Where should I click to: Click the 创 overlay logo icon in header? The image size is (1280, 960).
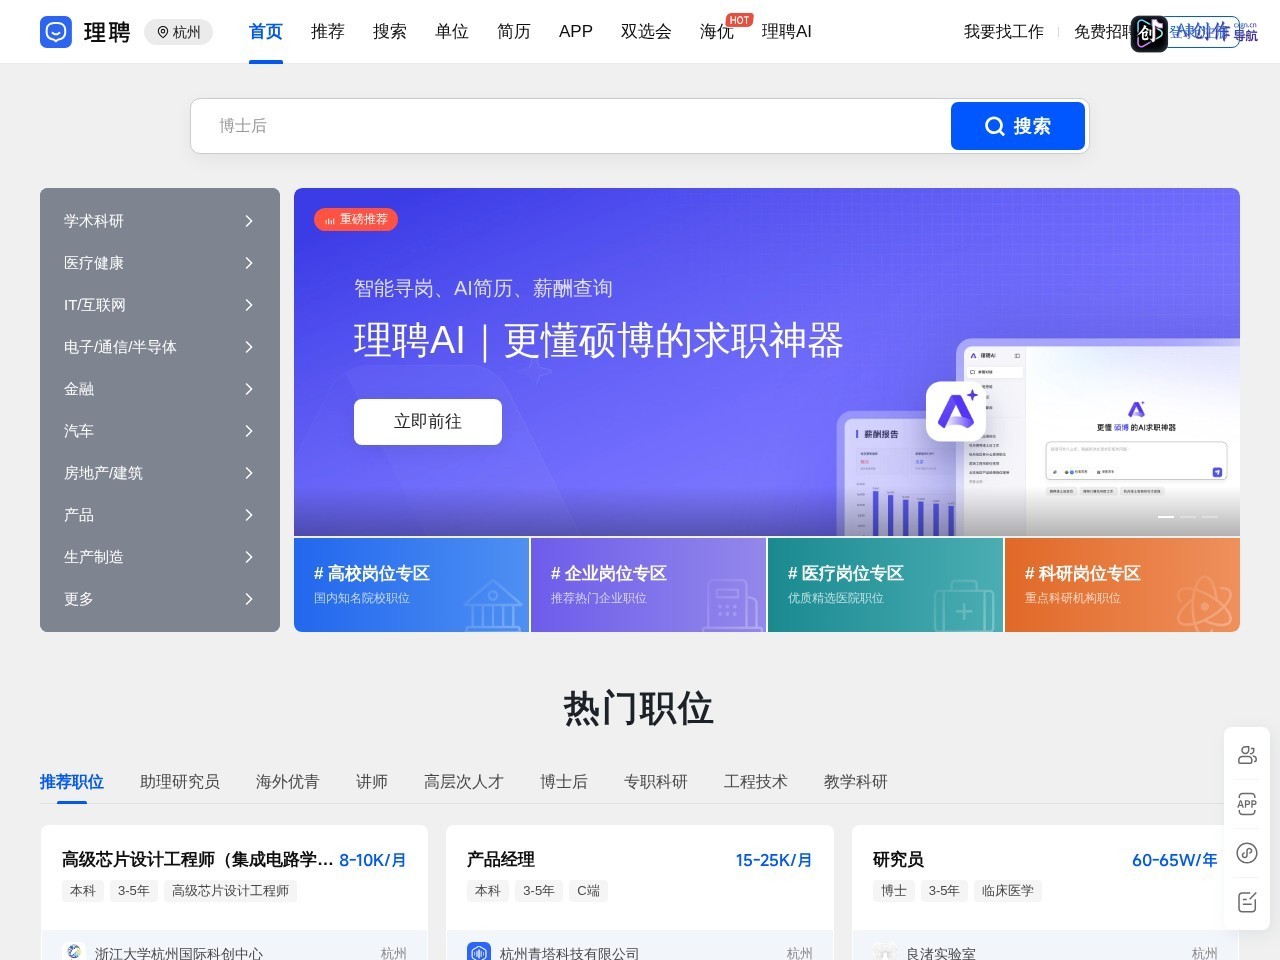click(x=1149, y=34)
